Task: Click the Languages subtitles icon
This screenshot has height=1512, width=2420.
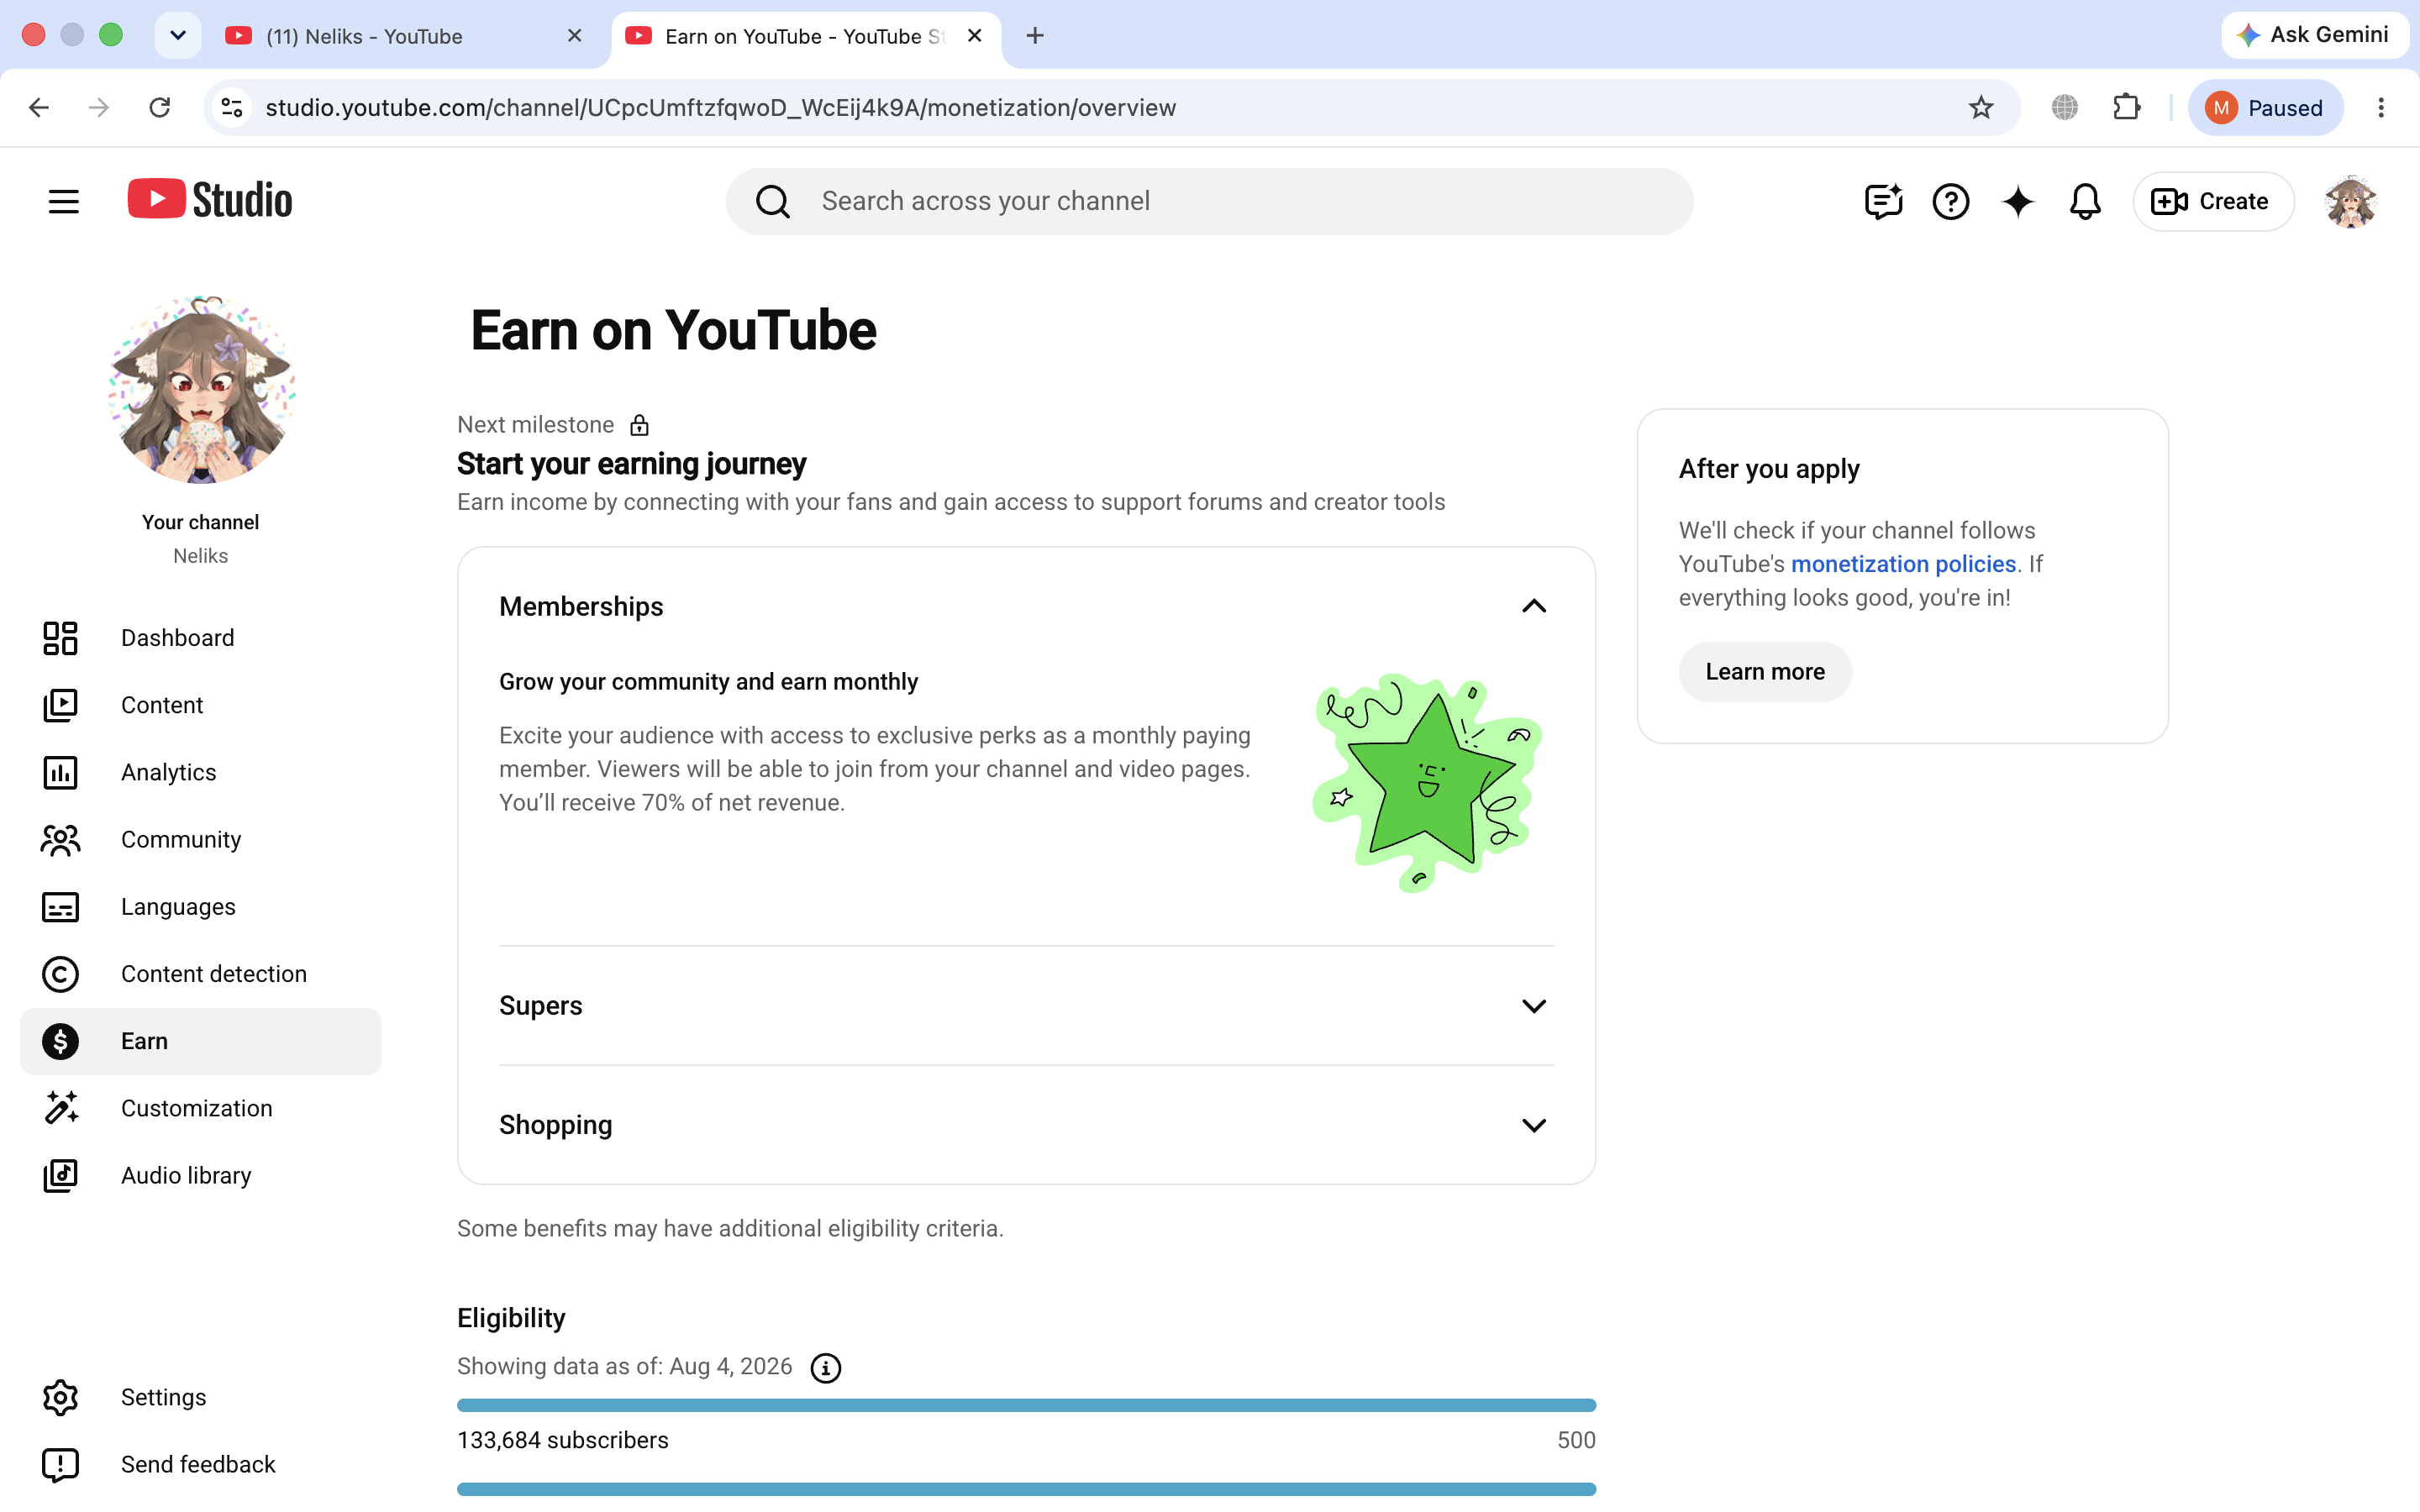Action: tap(60, 907)
